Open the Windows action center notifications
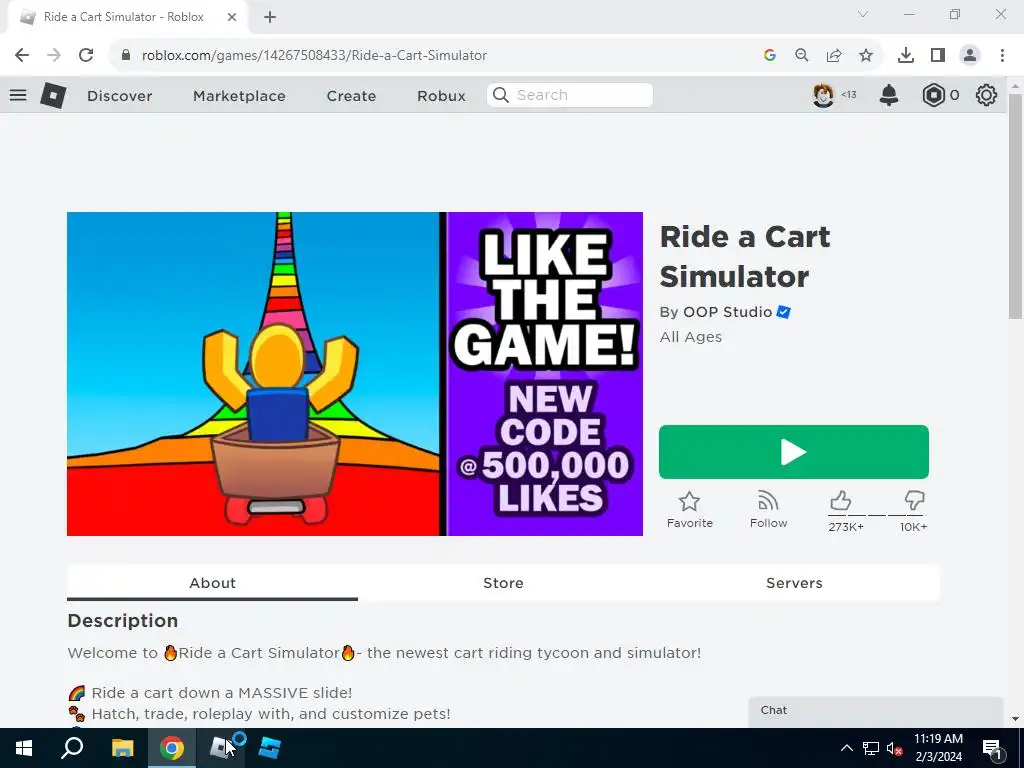The height and width of the screenshot is (768, 1024). point(992,748)
